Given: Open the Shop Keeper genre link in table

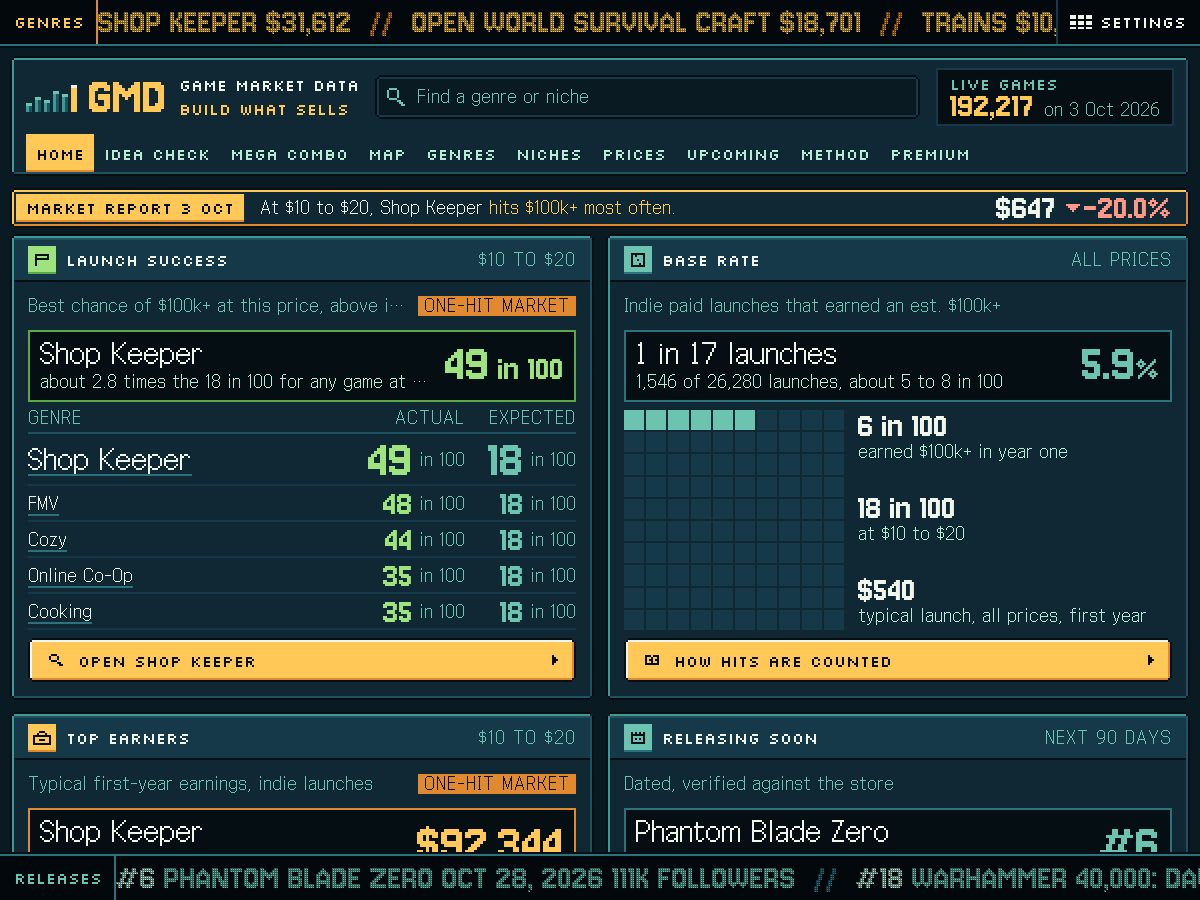Looking at the screenshot, I should click(109, 460).
